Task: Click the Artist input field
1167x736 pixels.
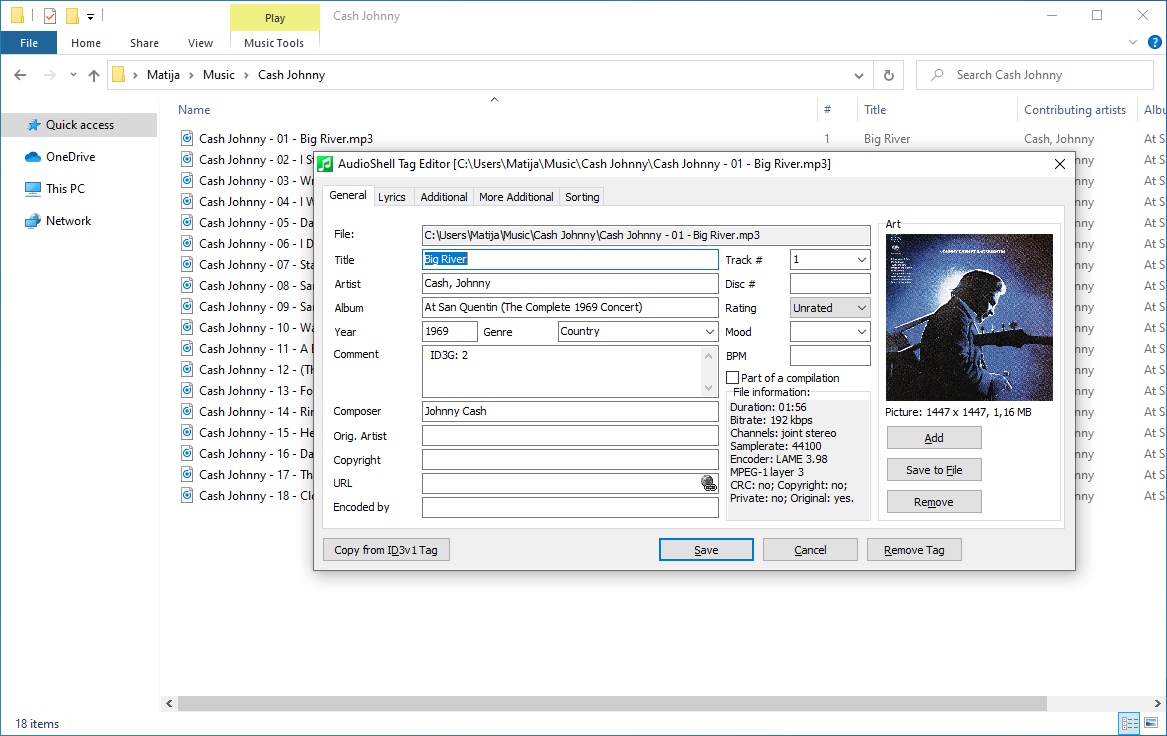Action: tap(570, 284)
